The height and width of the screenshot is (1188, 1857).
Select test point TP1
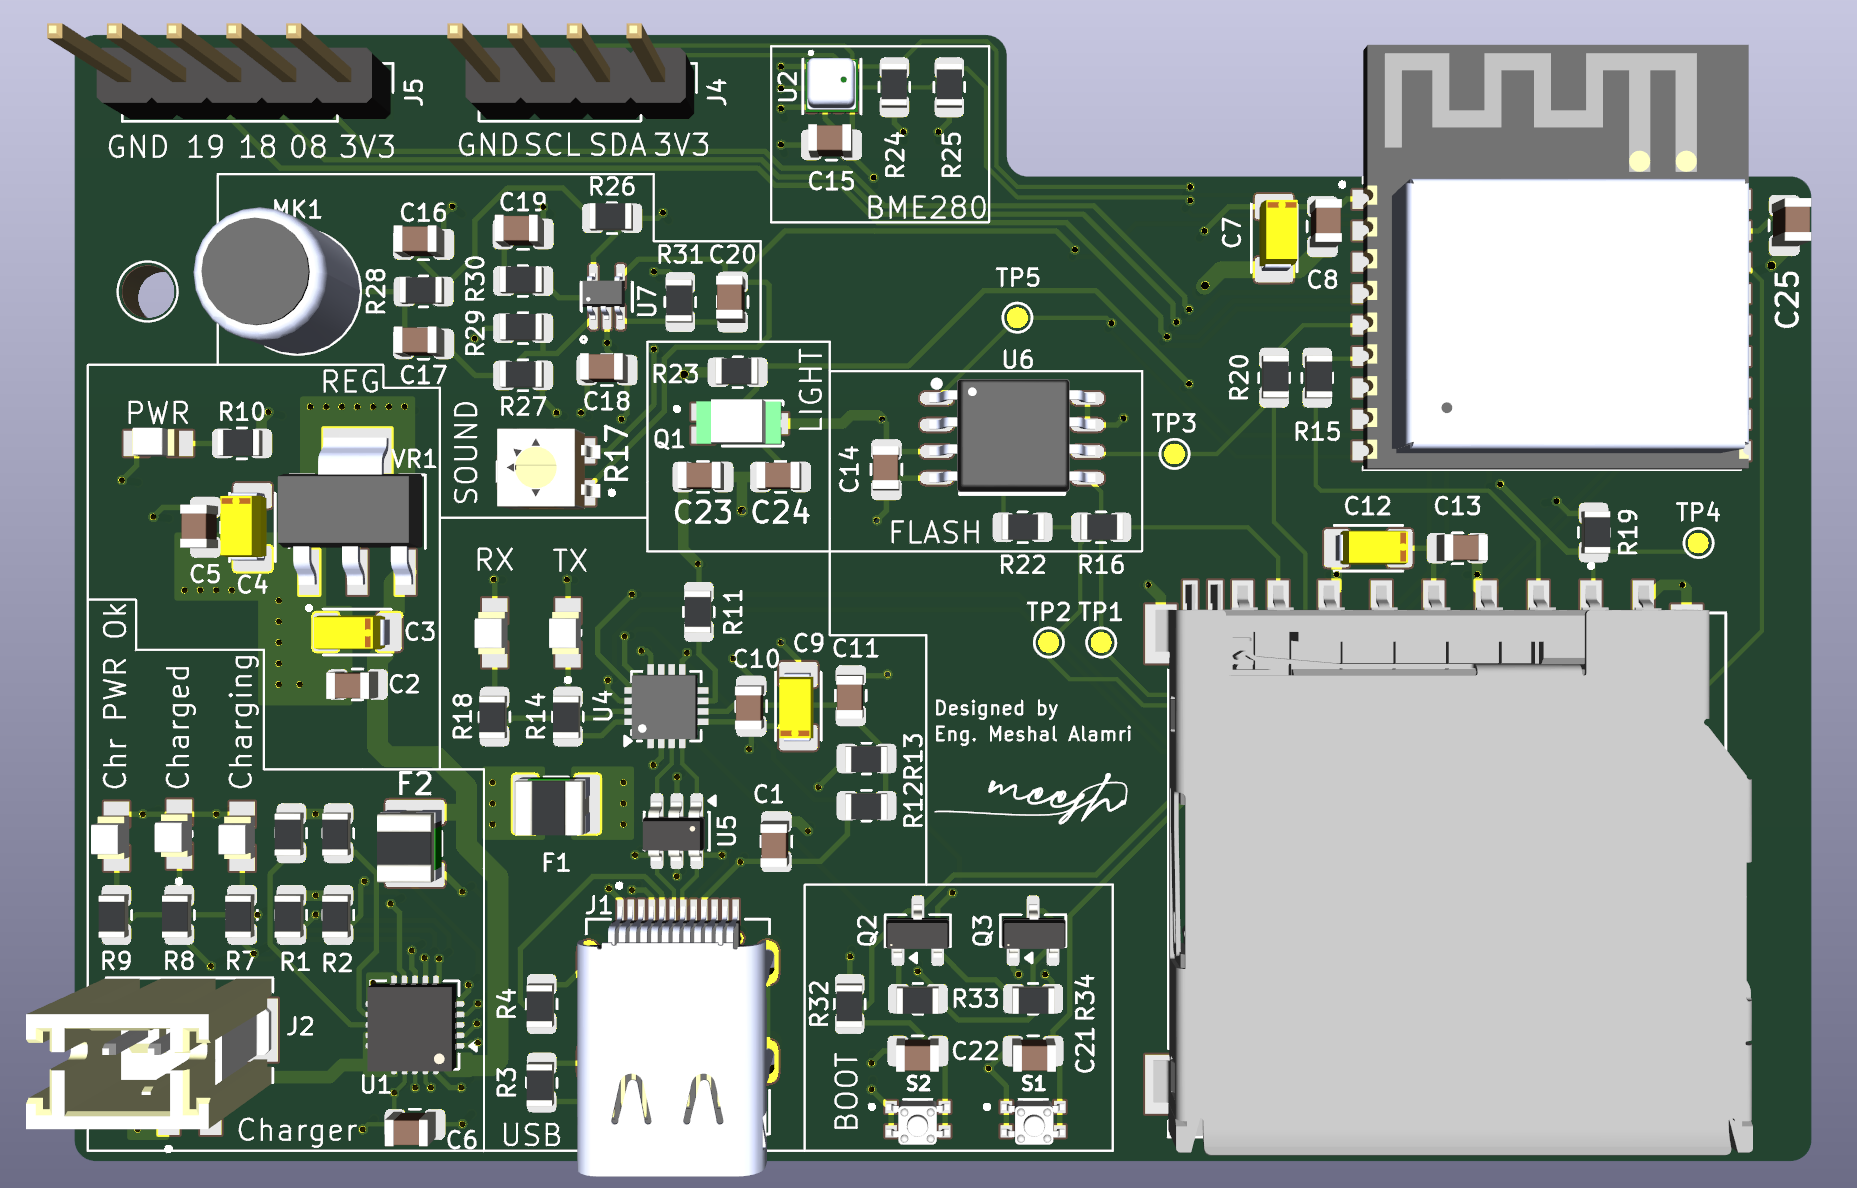click(1101, 642)
